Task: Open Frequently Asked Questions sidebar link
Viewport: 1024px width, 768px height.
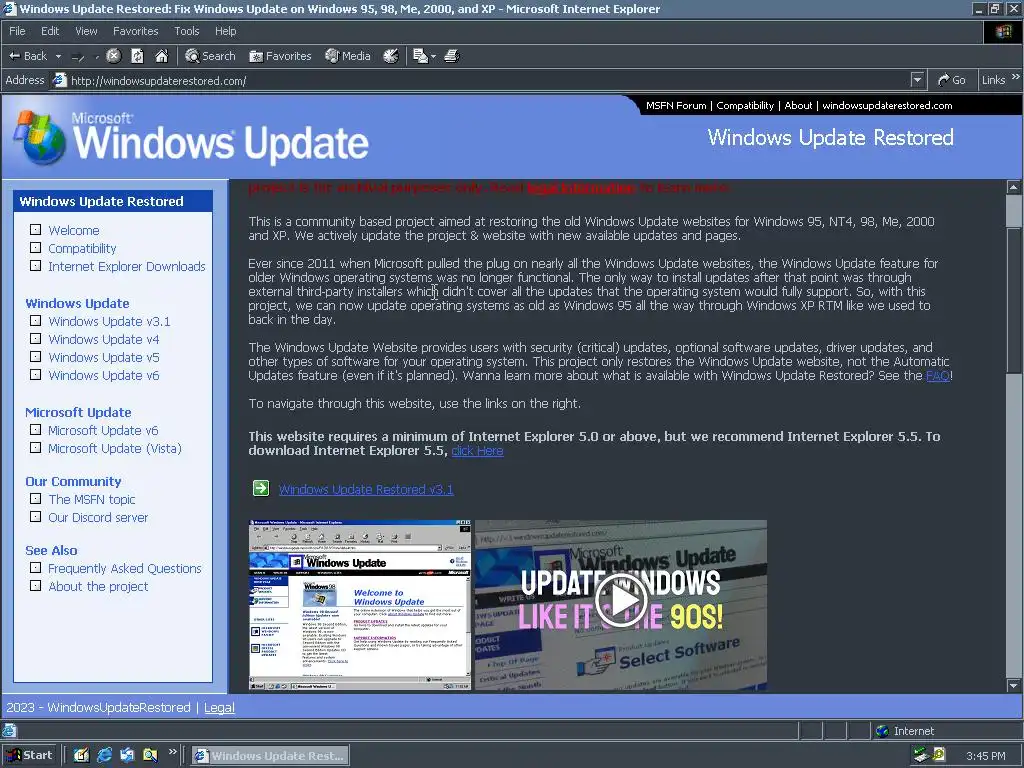Action: [x=125, y=569]
